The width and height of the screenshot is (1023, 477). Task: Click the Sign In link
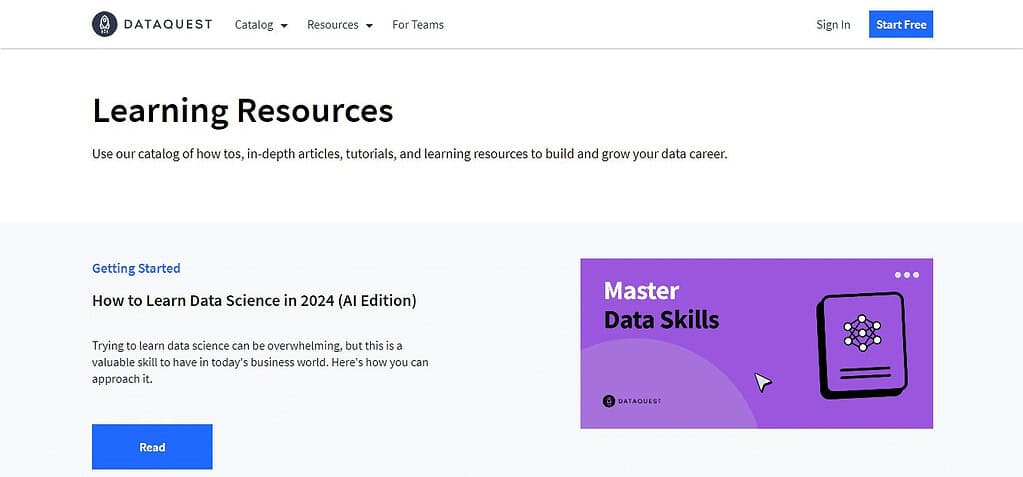pos(833,25)
